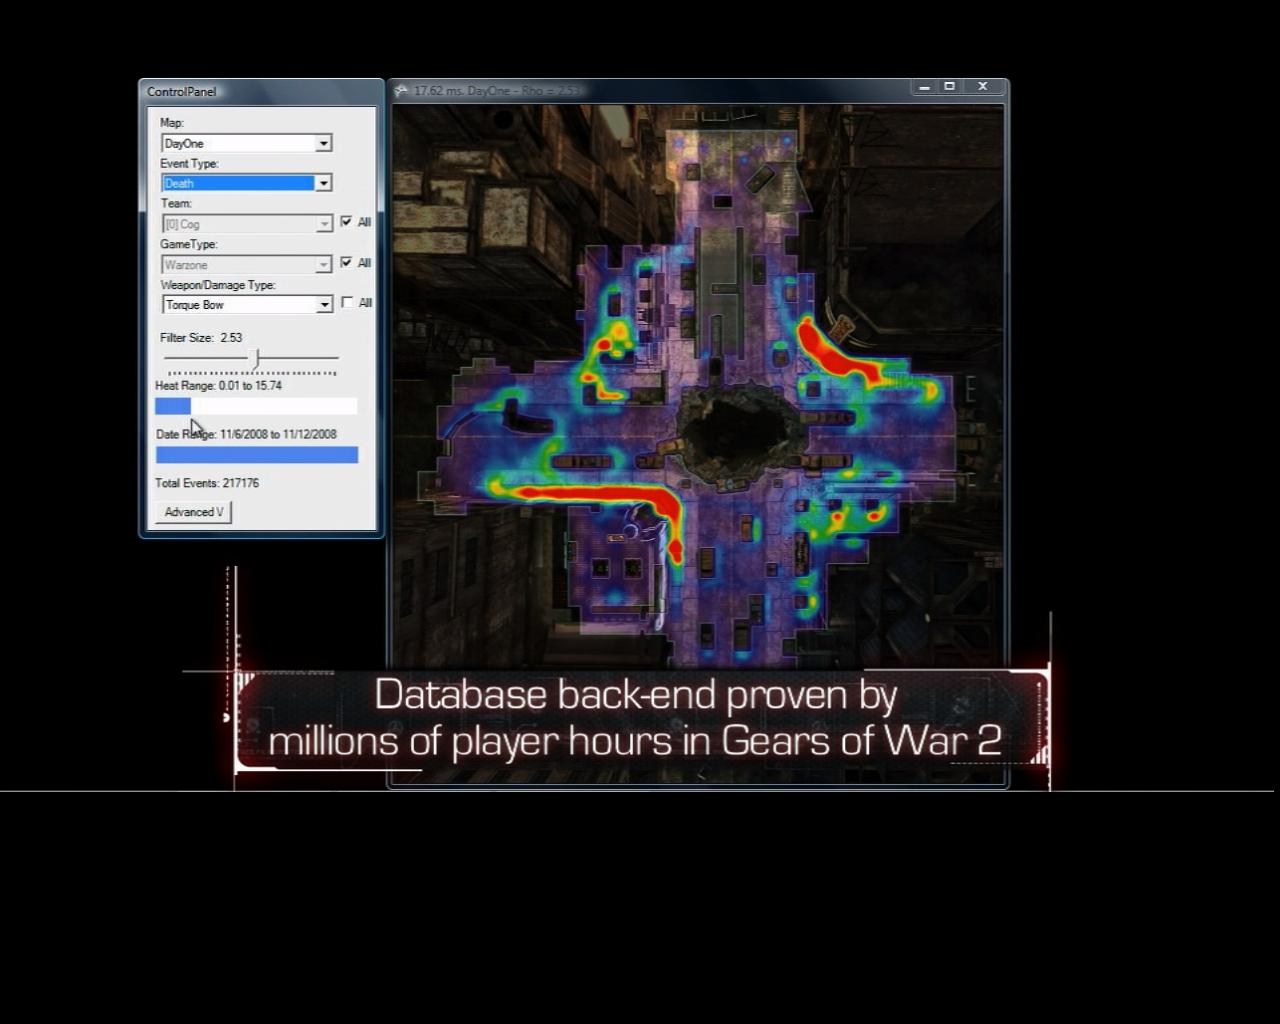Screen dimensions: 1280x1024
Task: Maximize the heatmap viewer window
Action: [x=949, y=87]
